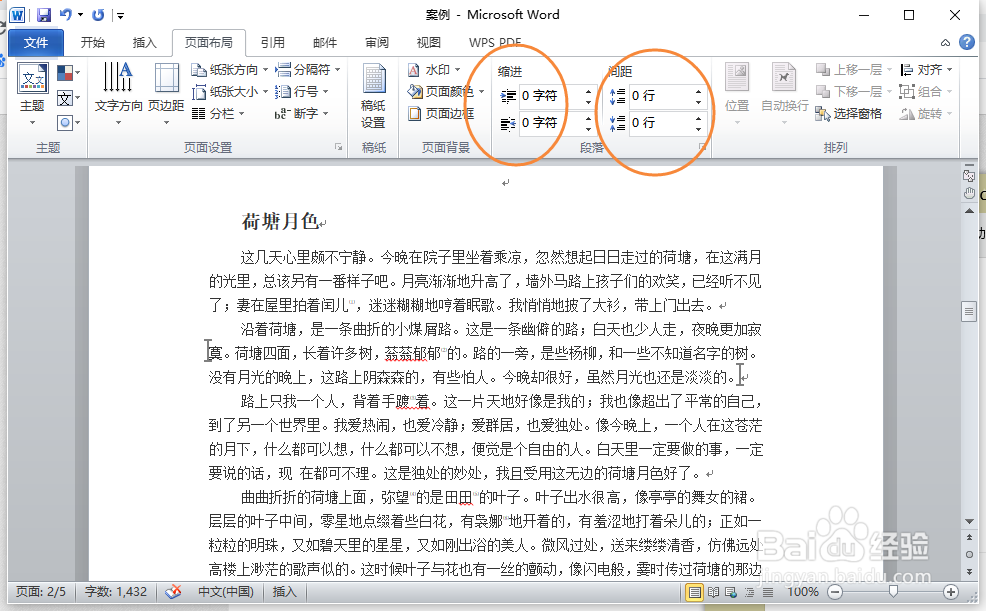Click the 文字方向 text direction icon
The image size is (986, 611).
click(118, 93)
